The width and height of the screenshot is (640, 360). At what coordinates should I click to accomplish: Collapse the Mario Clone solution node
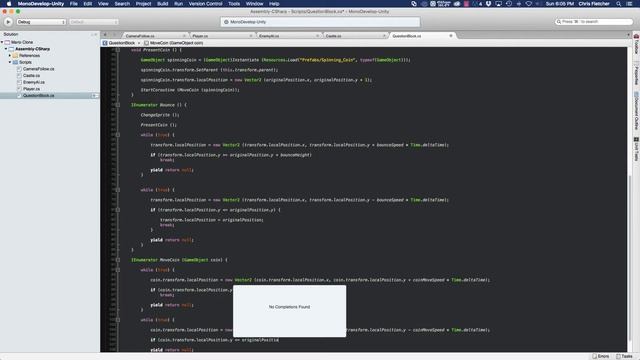click(x=2, y=42)
